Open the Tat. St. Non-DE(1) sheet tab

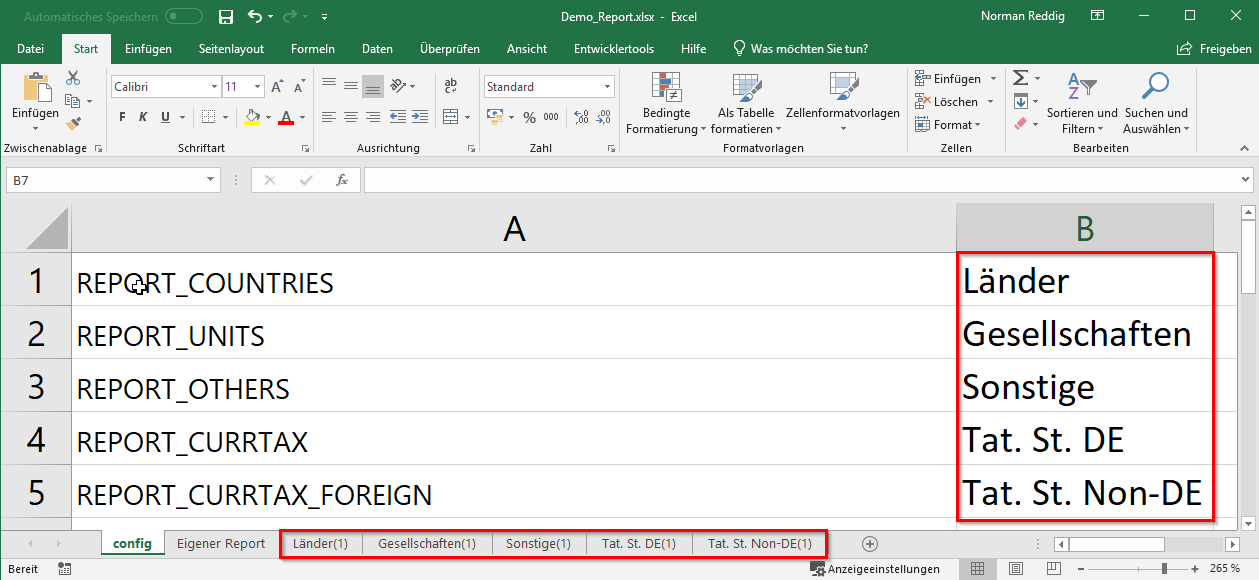pos(760,544)
